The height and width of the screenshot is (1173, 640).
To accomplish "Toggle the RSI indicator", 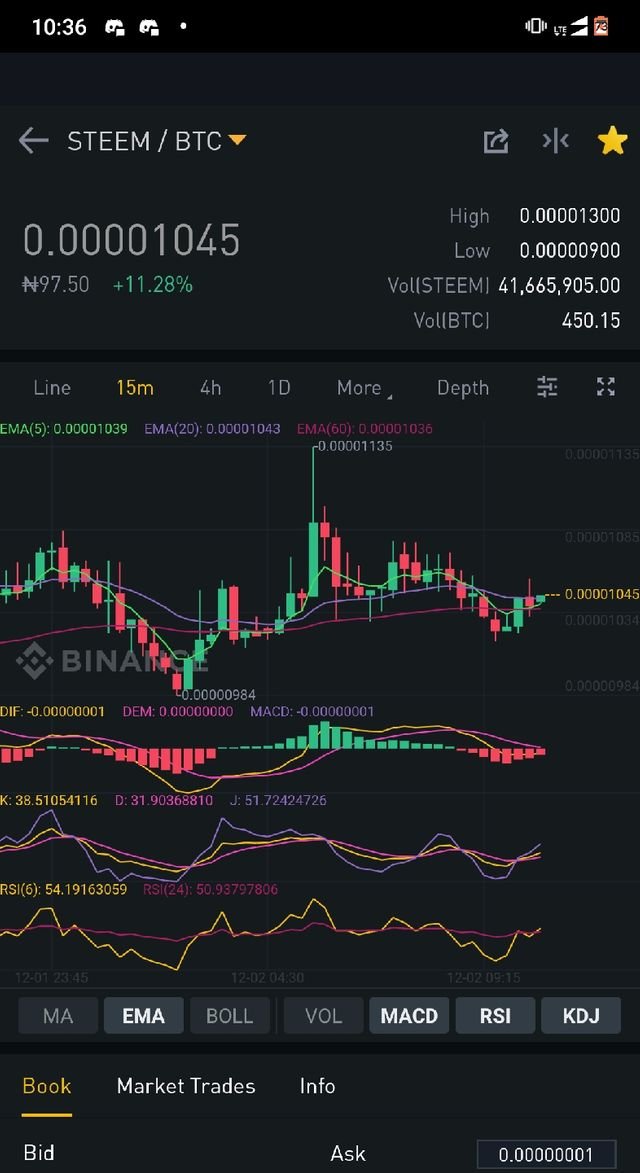I will click(x=495, y=1016).
